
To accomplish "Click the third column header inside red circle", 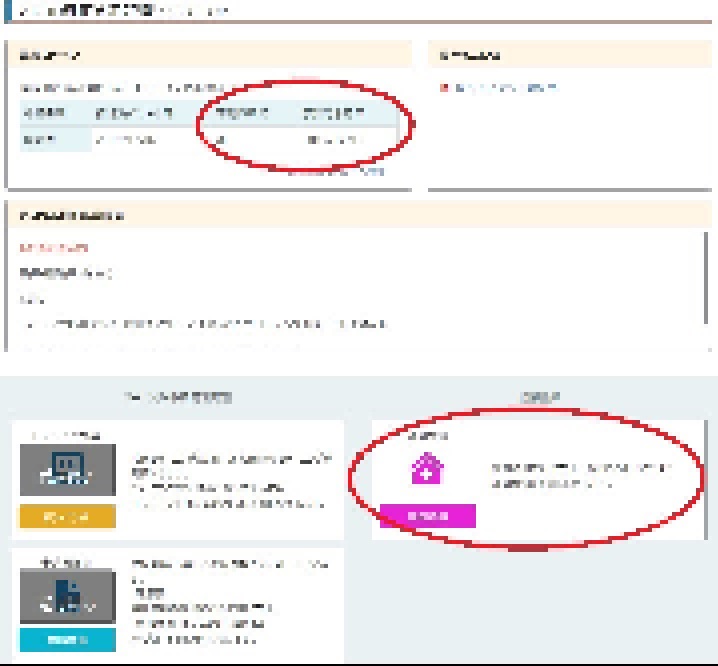I will tap(243, 114).
